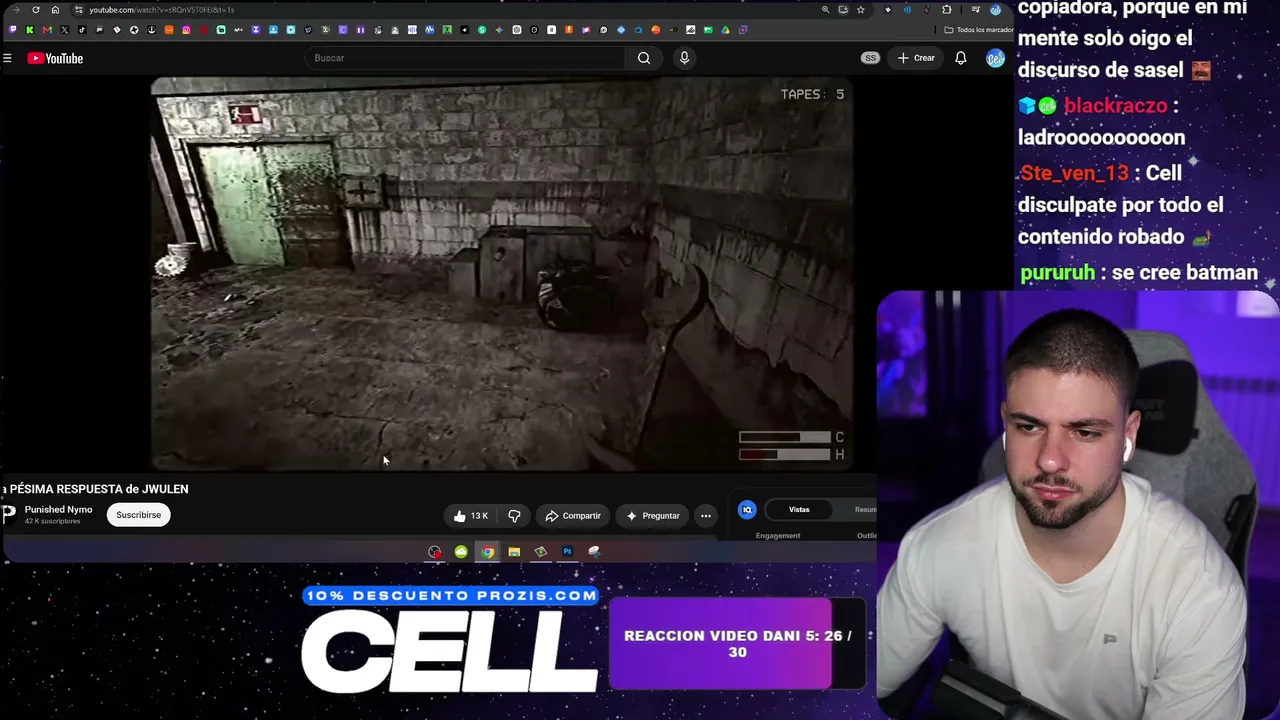Bookmark this page with the star

[860, 10]
